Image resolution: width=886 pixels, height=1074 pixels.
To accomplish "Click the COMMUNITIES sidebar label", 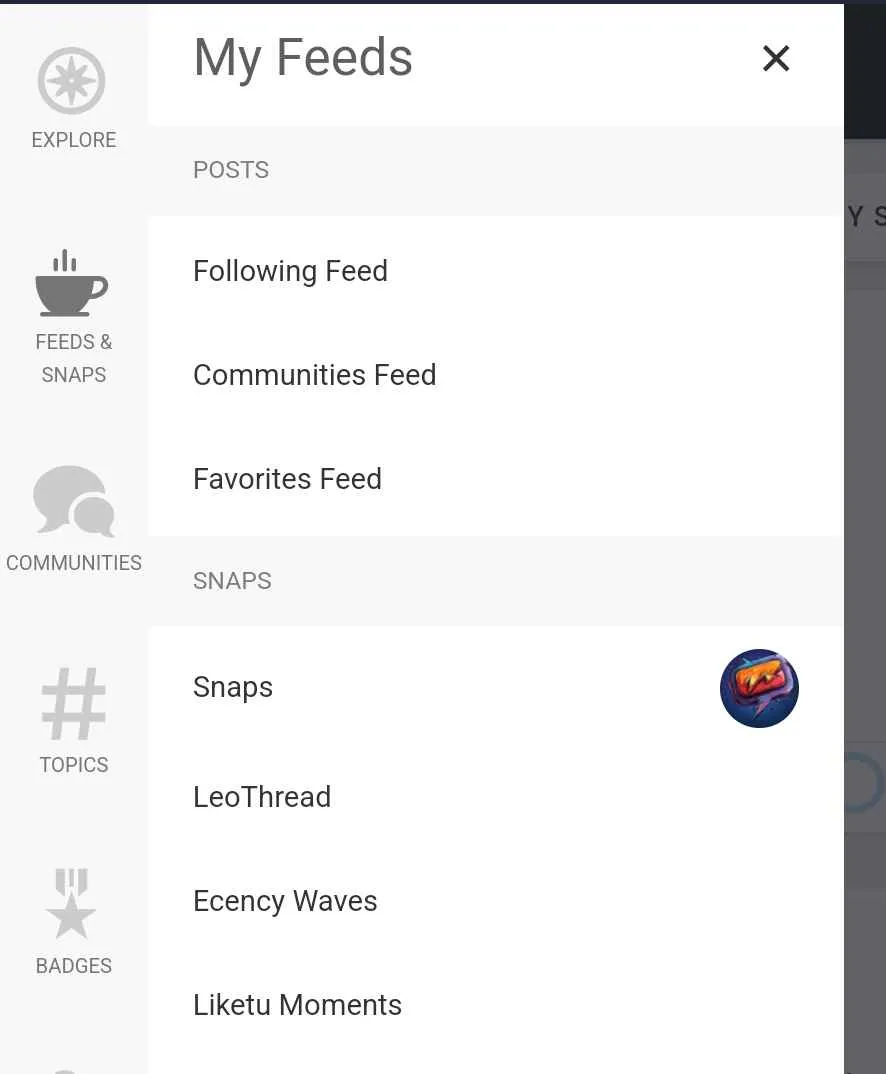I will pos(74,563).
